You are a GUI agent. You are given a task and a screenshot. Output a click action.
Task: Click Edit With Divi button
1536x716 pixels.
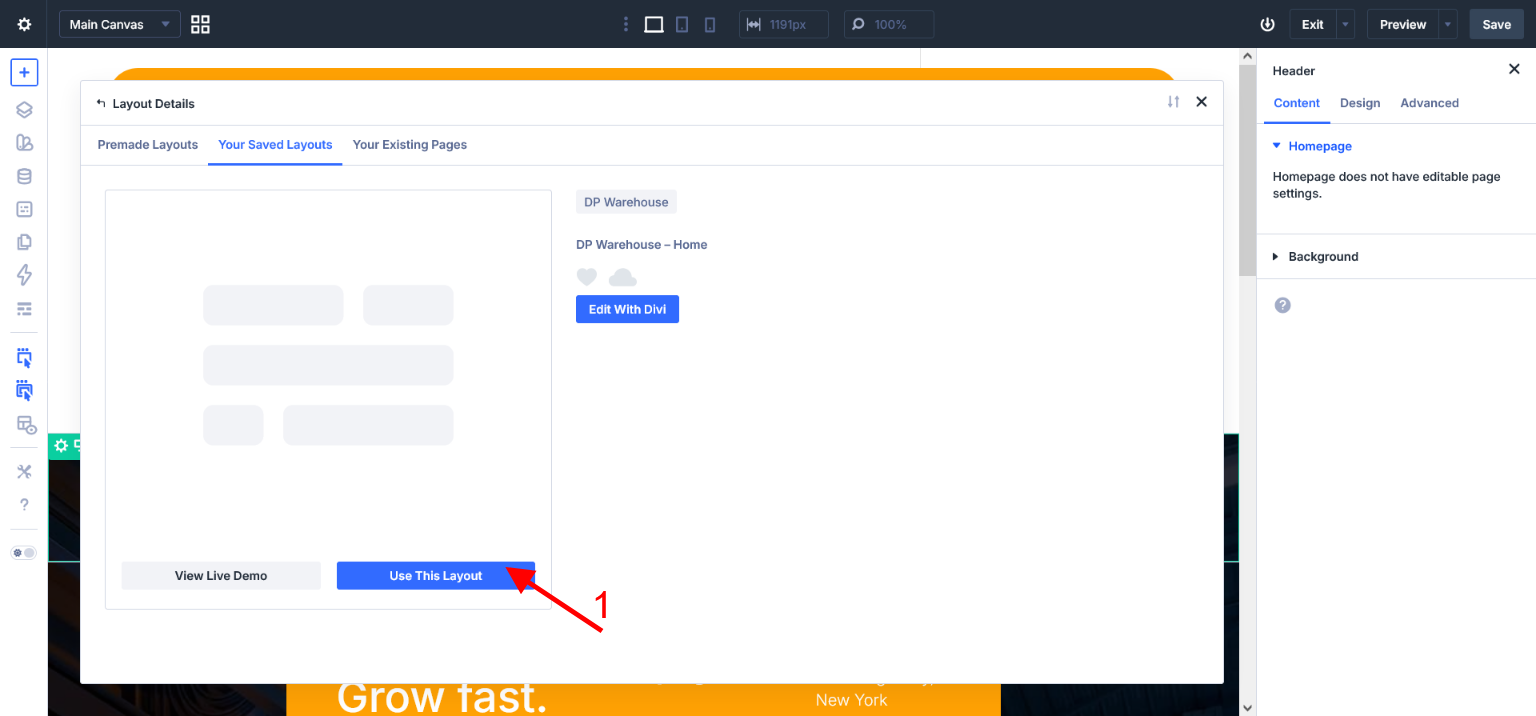click(x=627, y=310)
